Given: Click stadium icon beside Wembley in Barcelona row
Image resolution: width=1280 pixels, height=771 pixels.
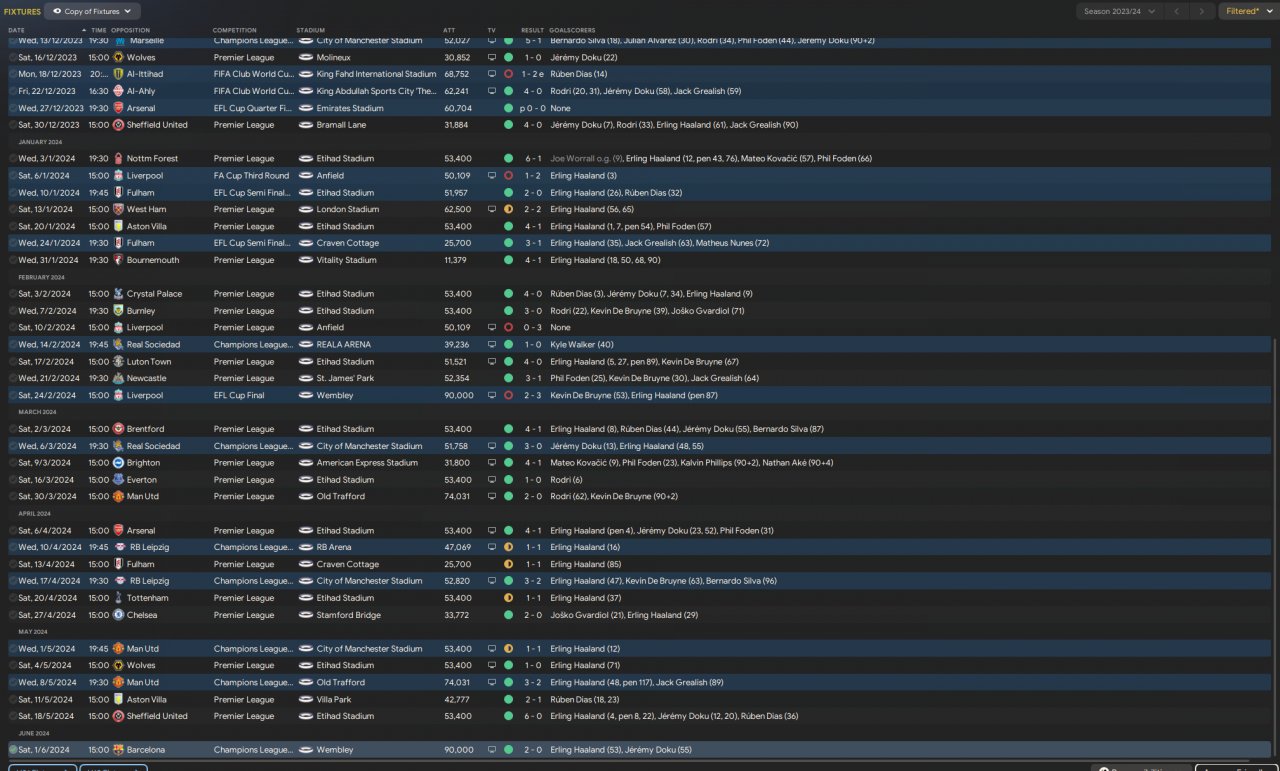Looking at the screenshot, I should click(306, 750).
